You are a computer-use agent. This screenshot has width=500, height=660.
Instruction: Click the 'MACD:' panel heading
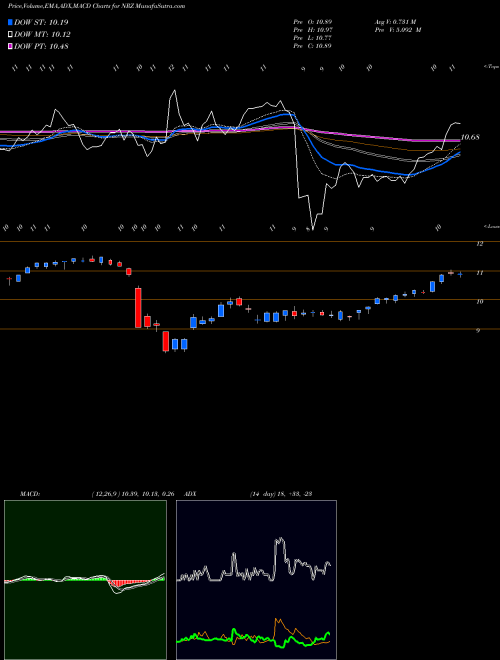click(30, 494)
